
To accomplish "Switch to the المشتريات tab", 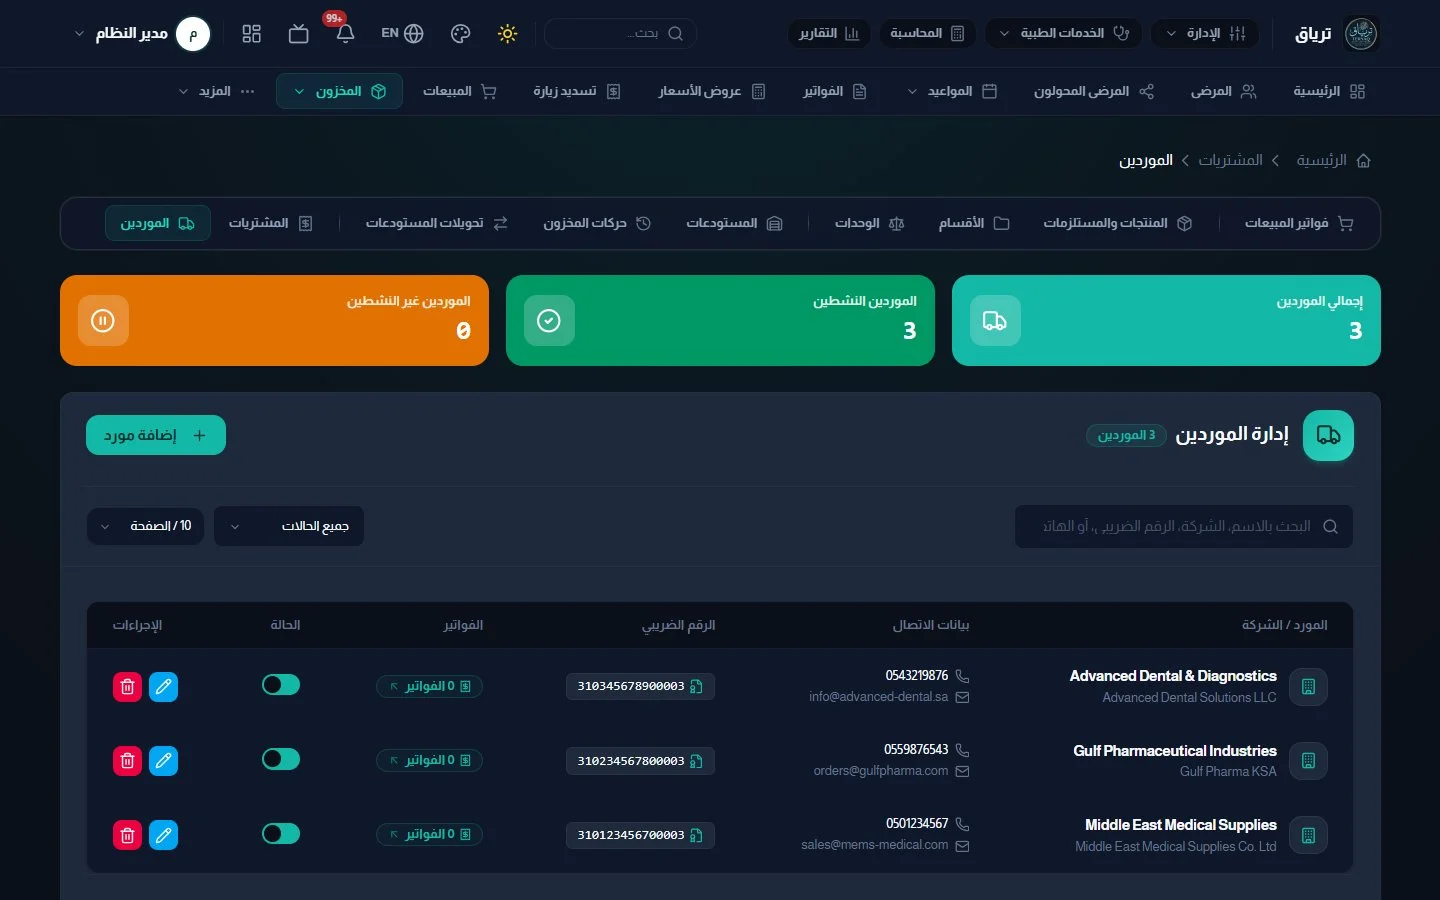I will [x=271, y=223].
